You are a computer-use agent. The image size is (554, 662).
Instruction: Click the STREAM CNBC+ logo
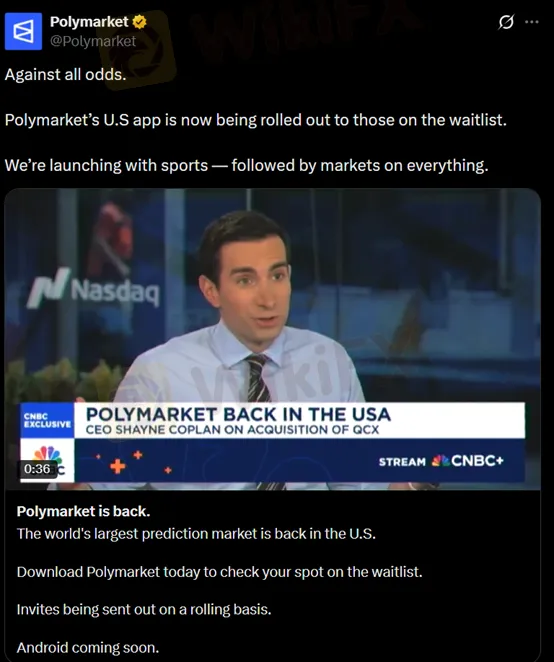click(x=441, y=461)
